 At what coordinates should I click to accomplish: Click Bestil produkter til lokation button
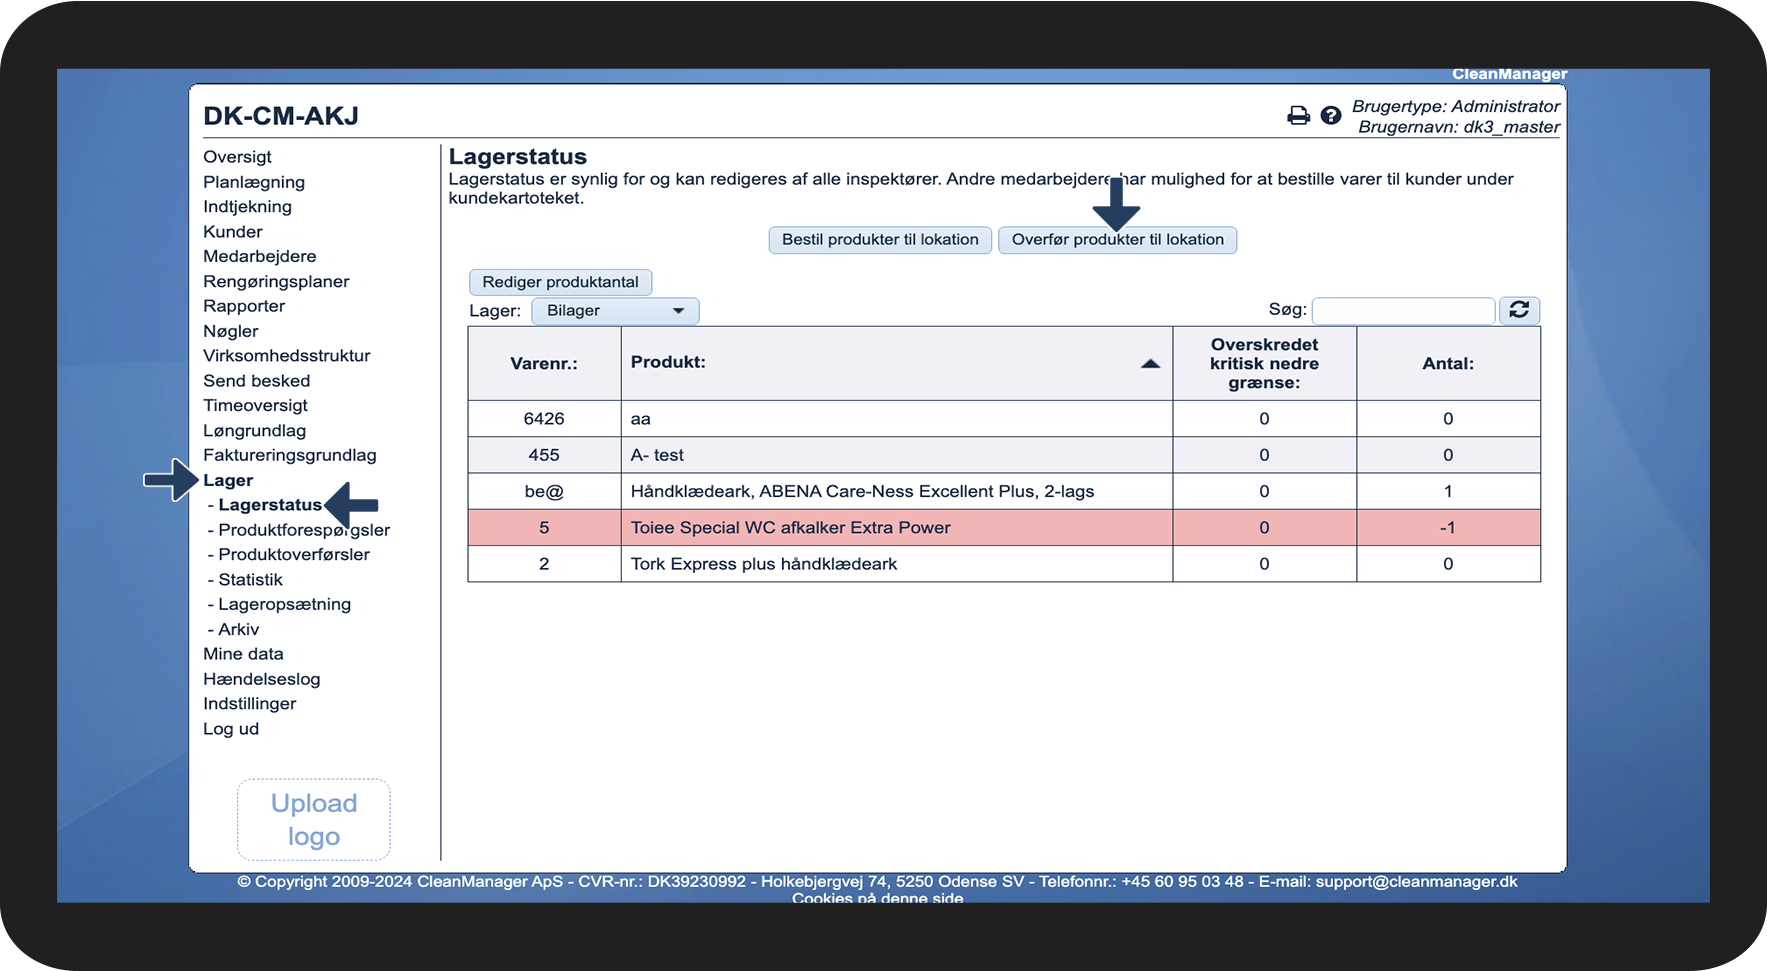coord(880,240)
